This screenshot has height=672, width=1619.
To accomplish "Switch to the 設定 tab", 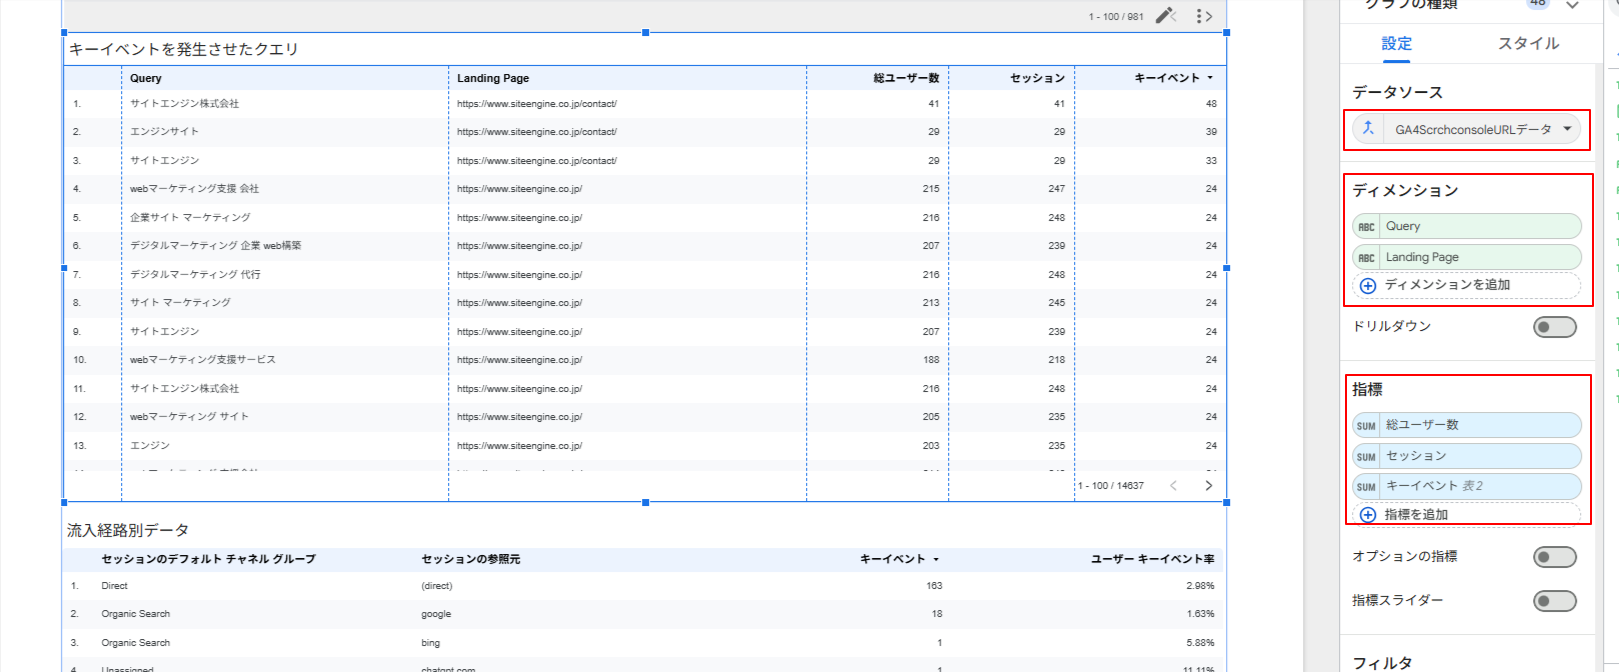I will (x=1397, y=43).
